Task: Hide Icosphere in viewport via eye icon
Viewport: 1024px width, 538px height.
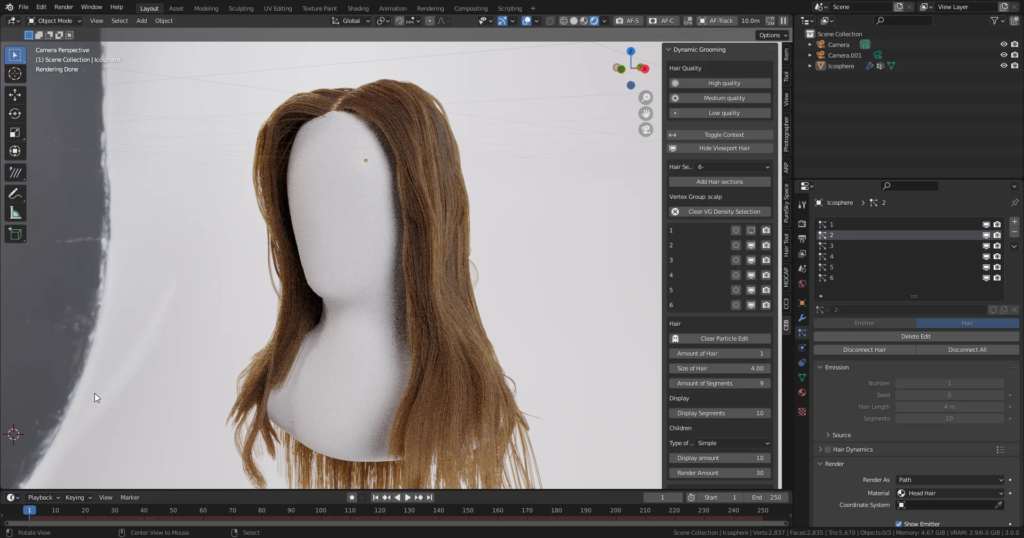Action: coord(1003,66)
